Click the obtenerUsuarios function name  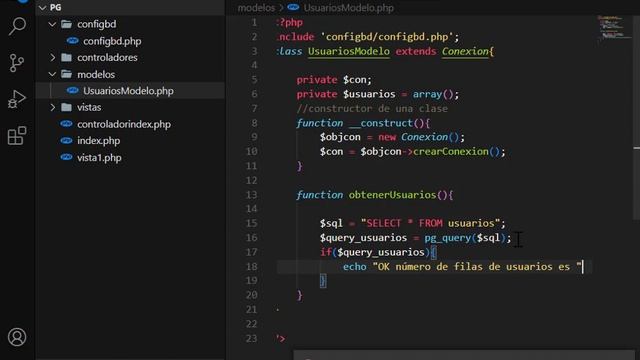(x=392, y=195)
